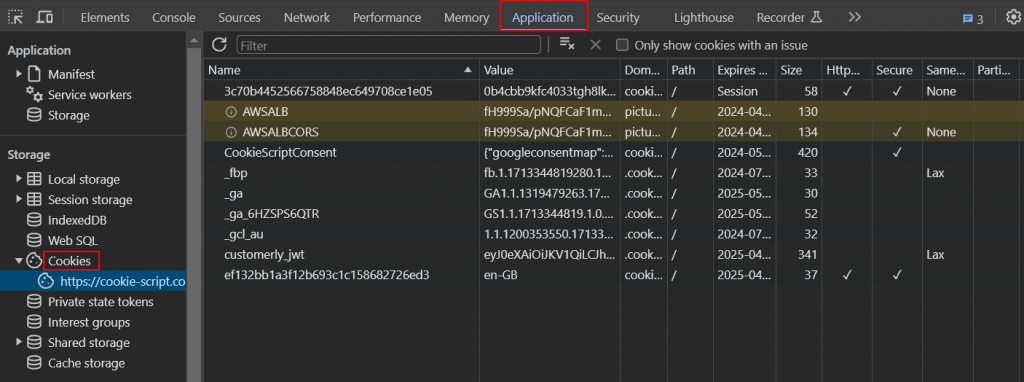Viewport: 1024px width, 382px height.
Task: Show more tabs via the chevron
Action: (855, 18)
